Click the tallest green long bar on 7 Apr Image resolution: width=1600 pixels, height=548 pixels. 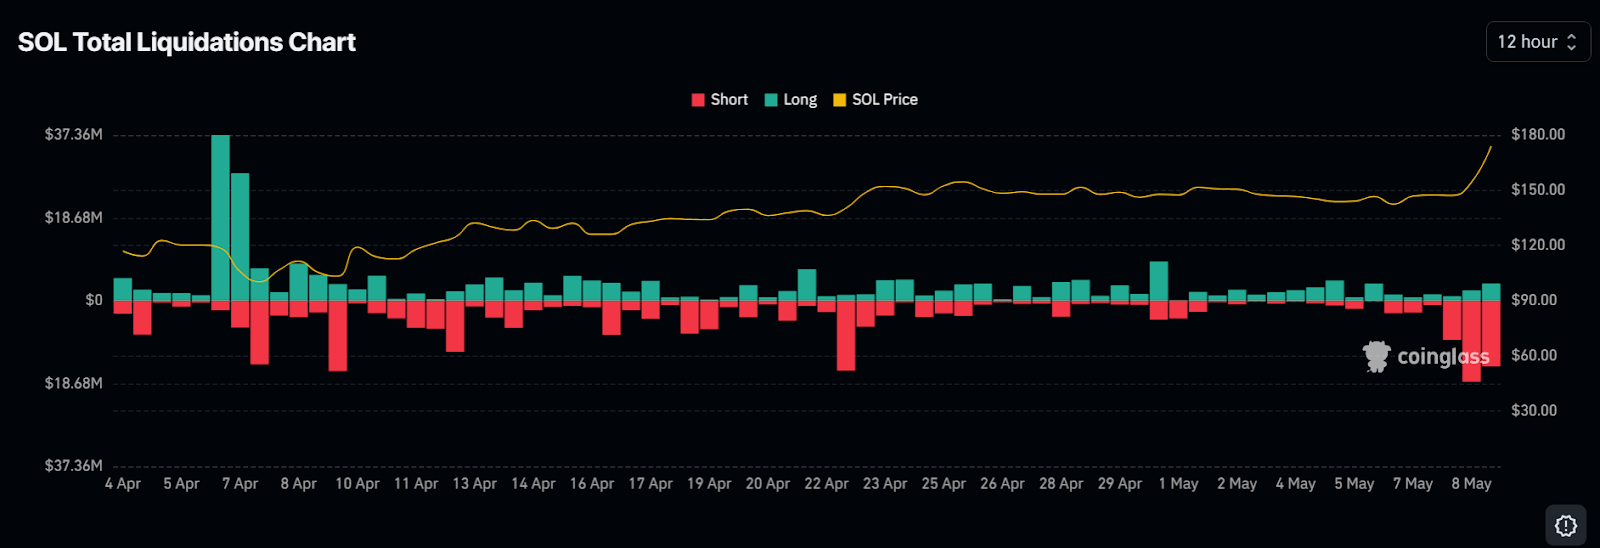click(x=221, y=217)
